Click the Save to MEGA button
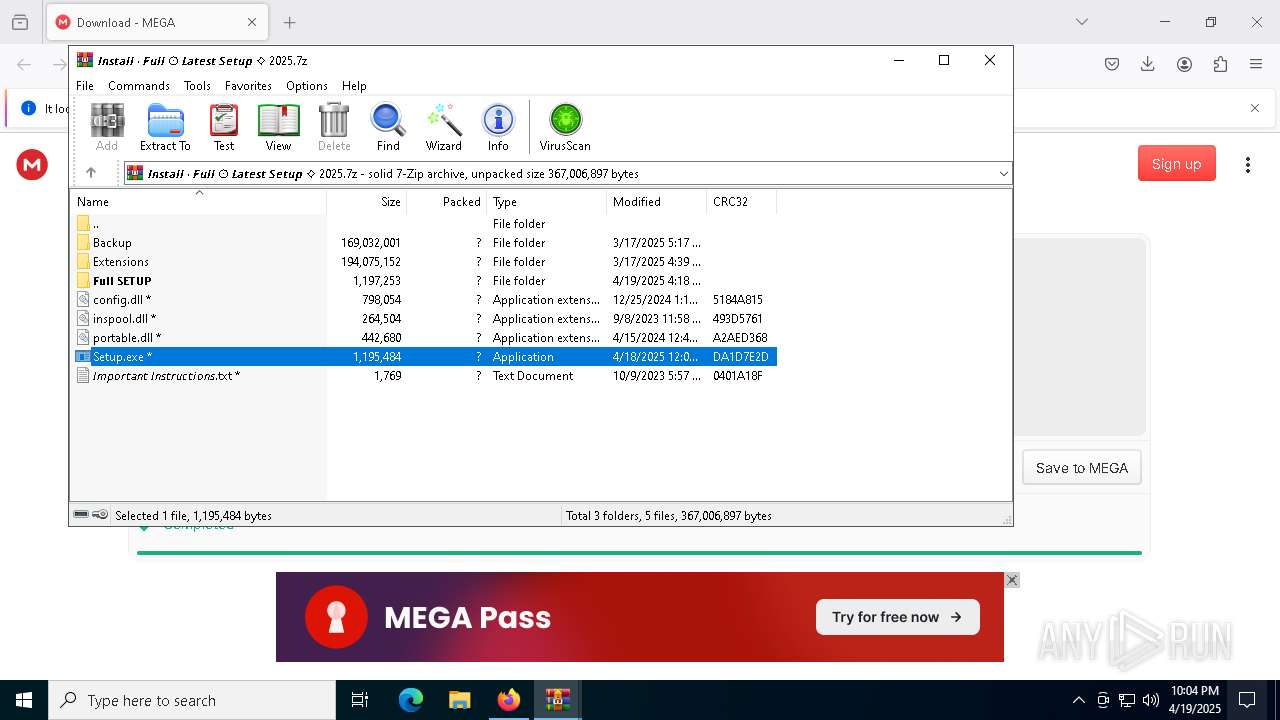Viewport: 1280px width, 720px height. (x=1081, y=468)
